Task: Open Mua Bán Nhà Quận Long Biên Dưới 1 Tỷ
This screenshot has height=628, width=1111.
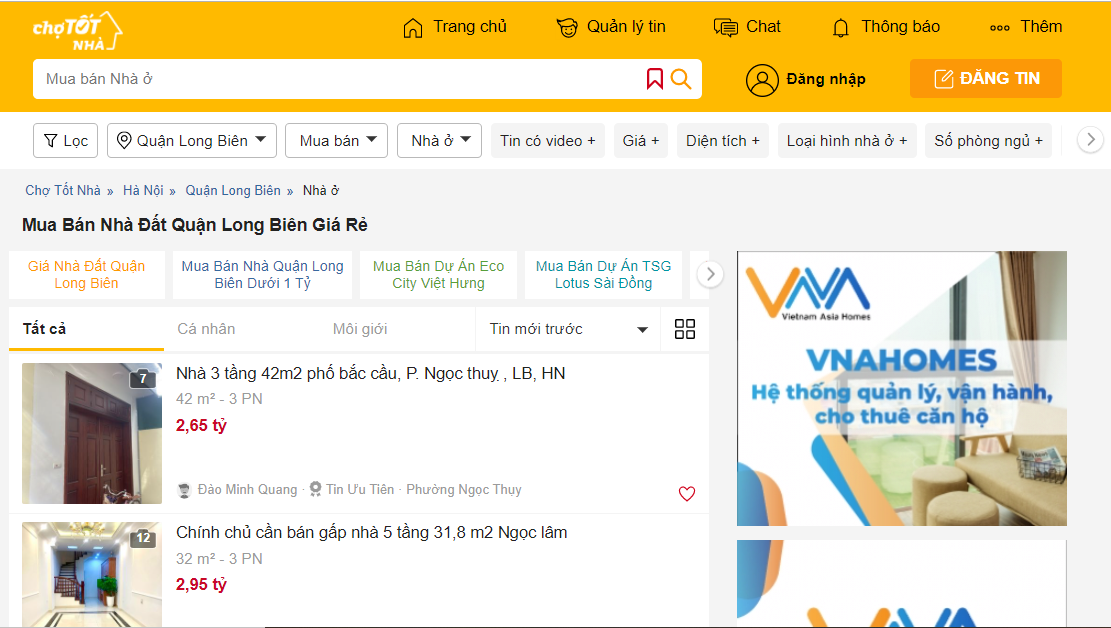Action: tap(262, 274)
